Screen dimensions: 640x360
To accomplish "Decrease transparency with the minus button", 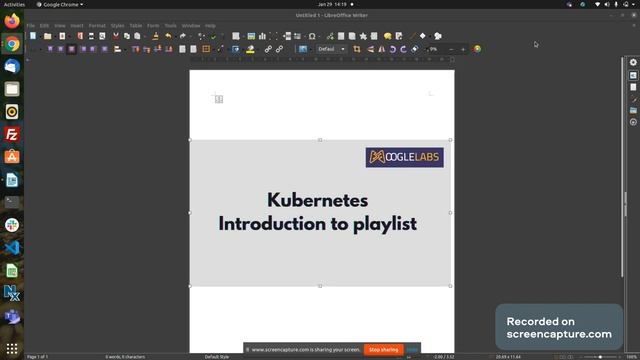I will [451, 49].
